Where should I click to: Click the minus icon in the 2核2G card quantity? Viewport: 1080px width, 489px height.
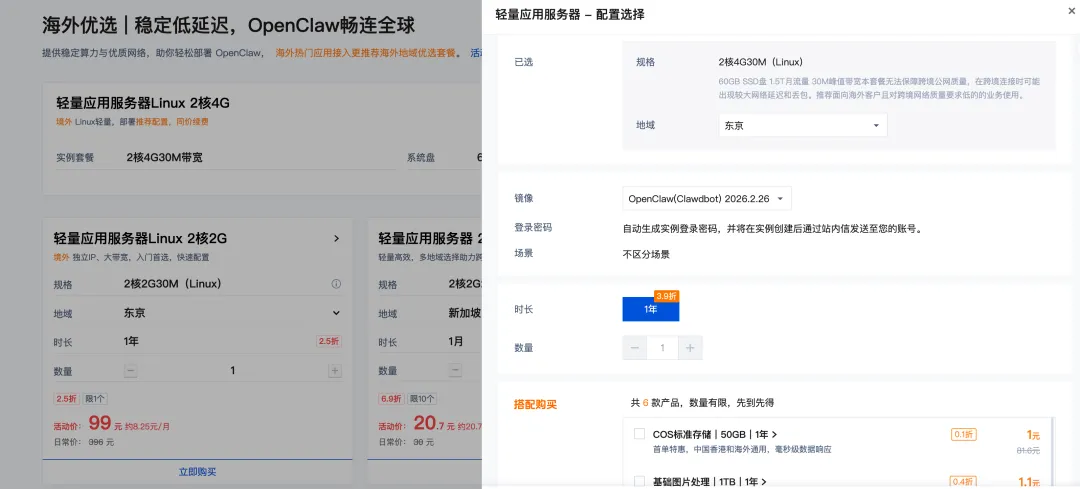[131, 371]
